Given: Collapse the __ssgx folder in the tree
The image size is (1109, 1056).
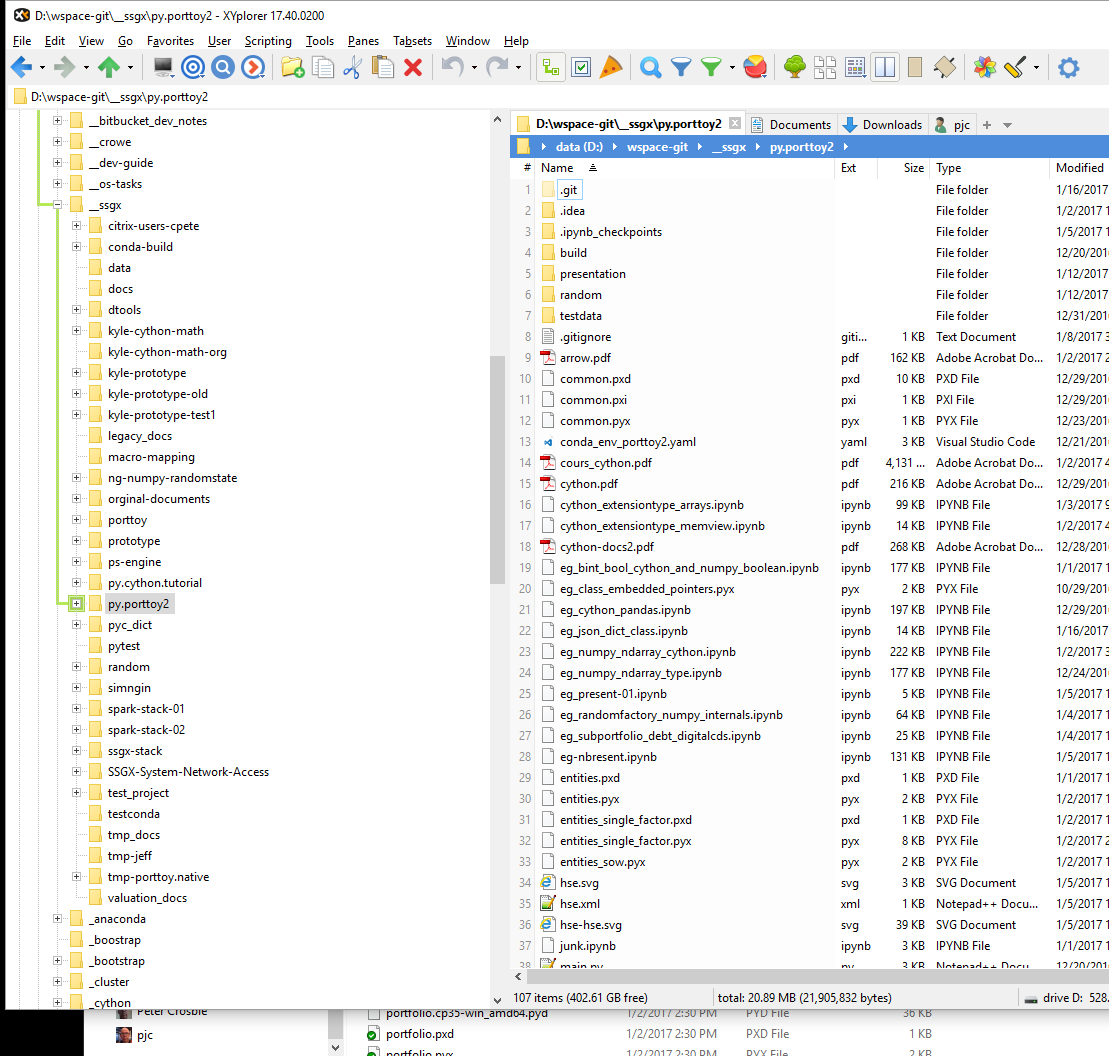Looking at the screenshot, I should click(57, 204).
